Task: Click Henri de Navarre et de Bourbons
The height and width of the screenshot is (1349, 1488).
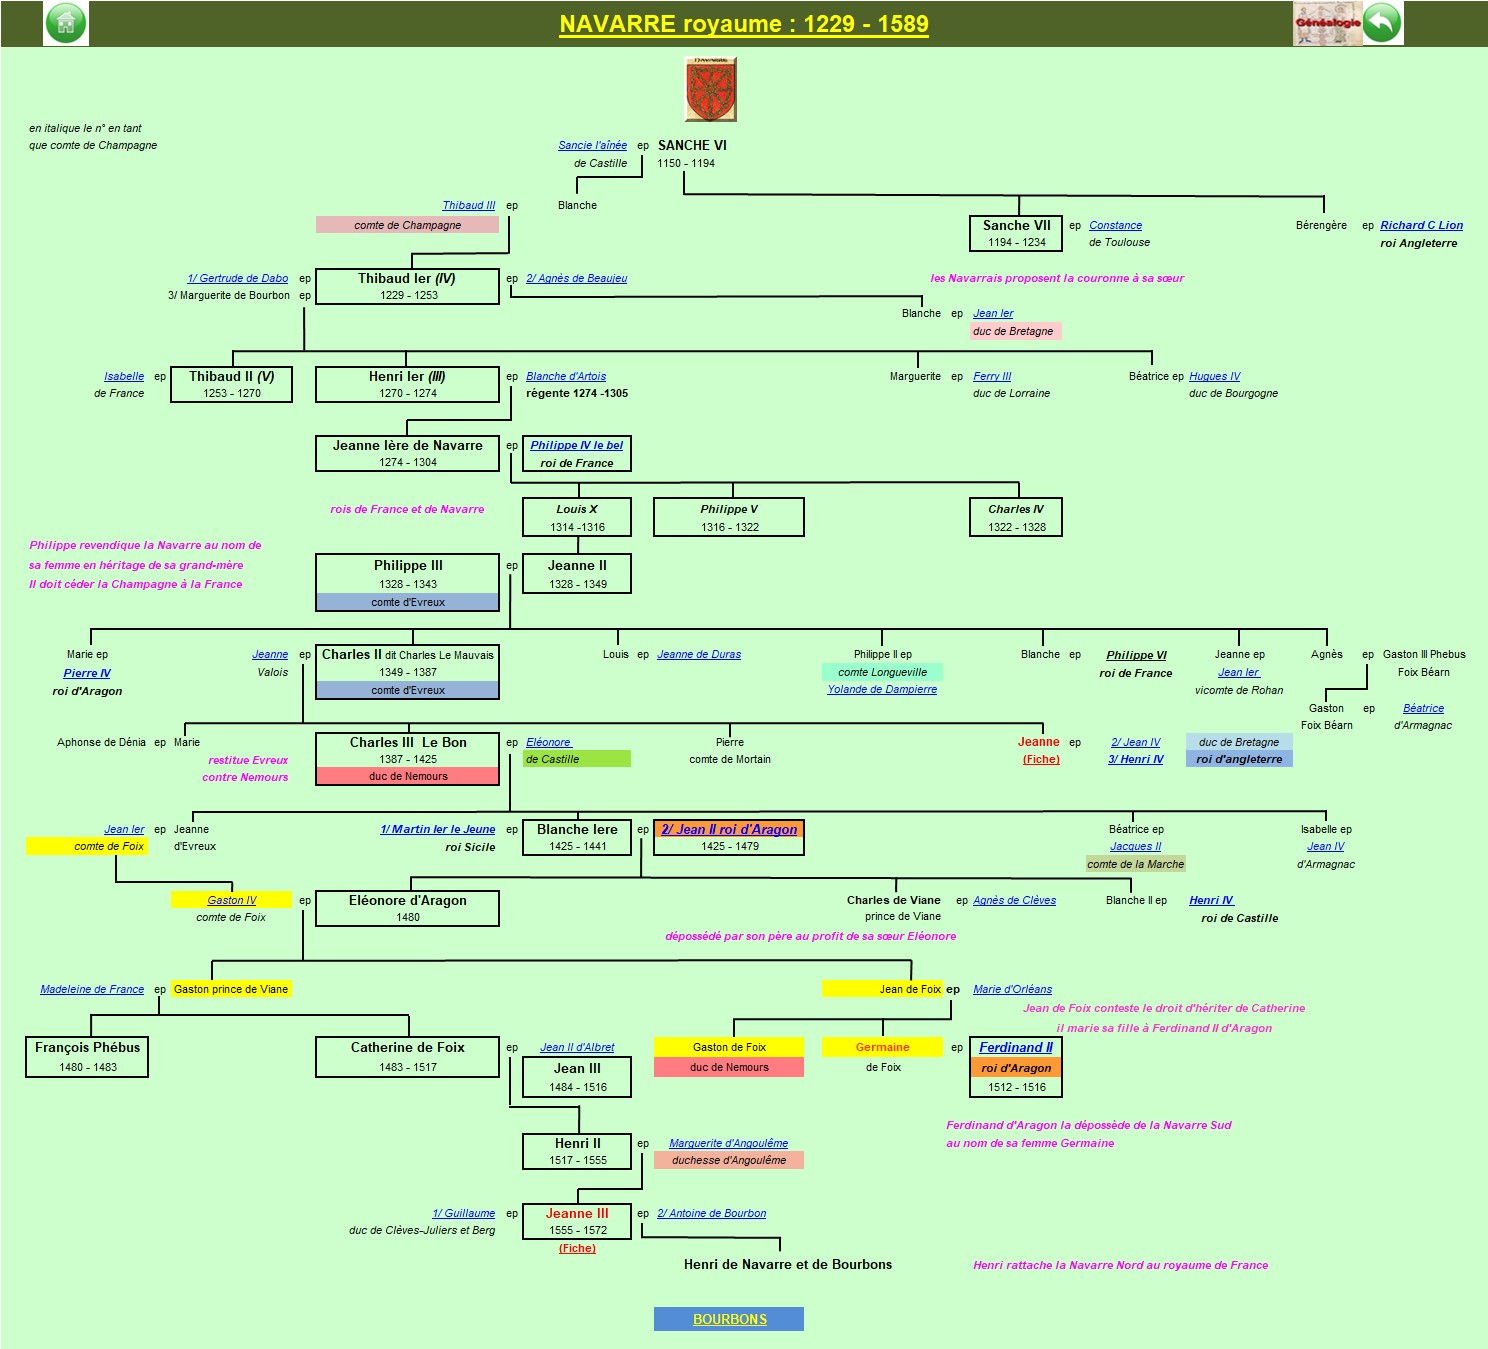Action: (x=788, y=1264)
